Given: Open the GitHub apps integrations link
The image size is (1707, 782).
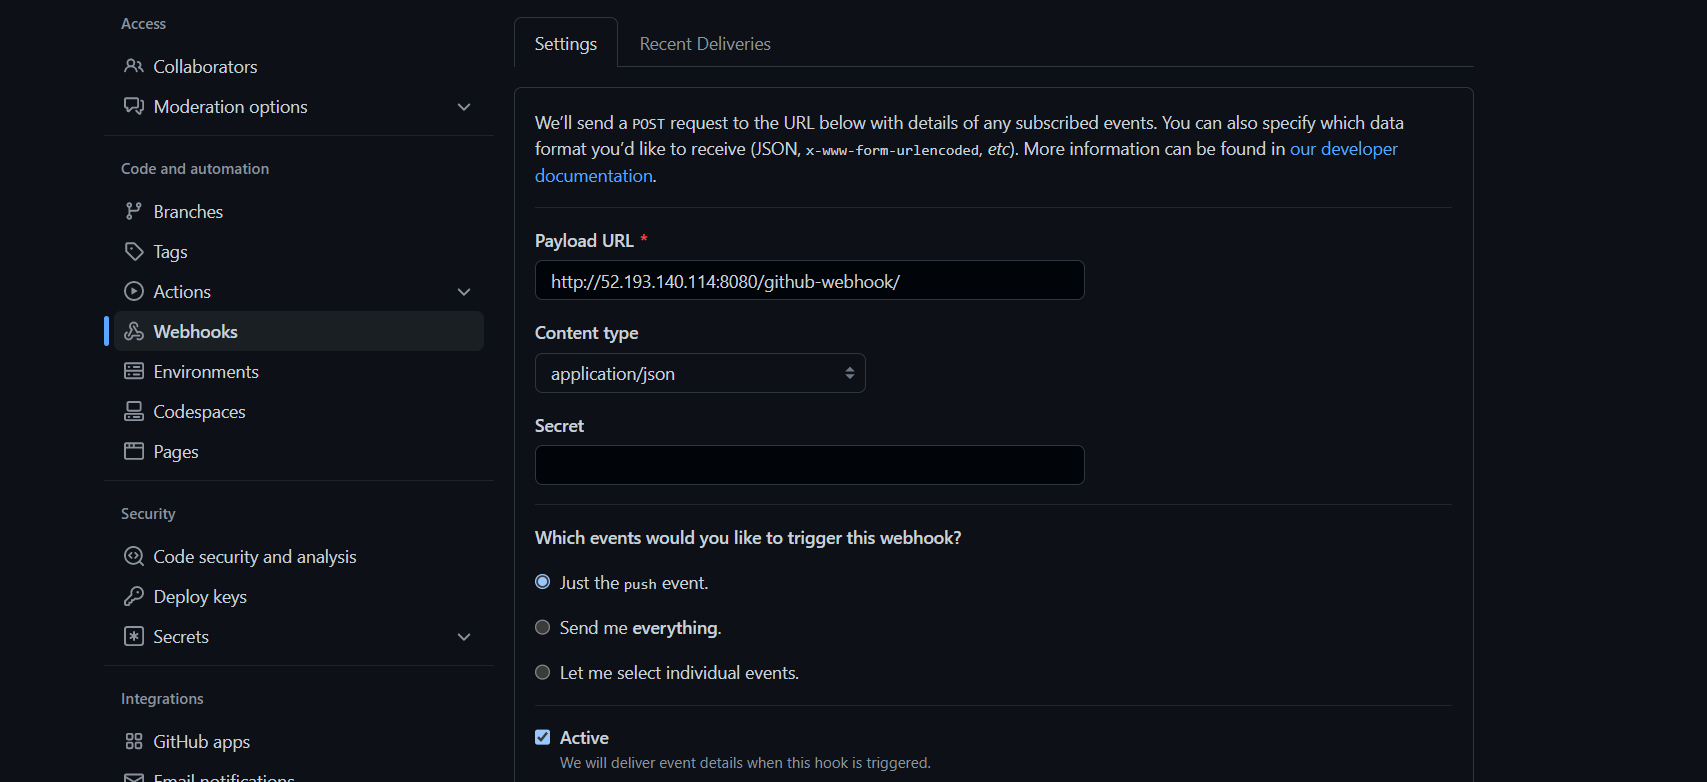Looking at the screenshot, I should (299, 741).
